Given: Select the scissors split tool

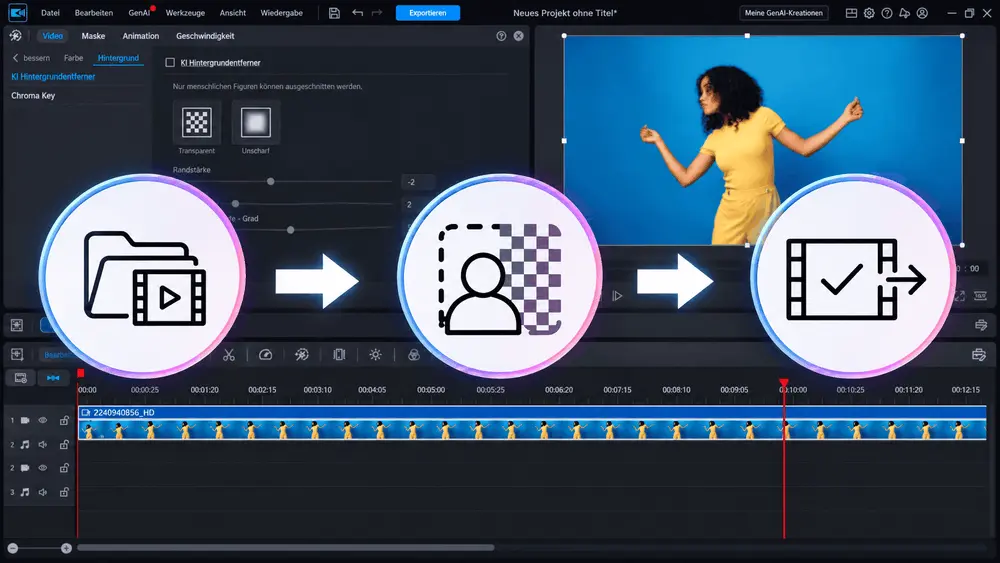Looking at the screenshot, I should (x=229, y=355).
